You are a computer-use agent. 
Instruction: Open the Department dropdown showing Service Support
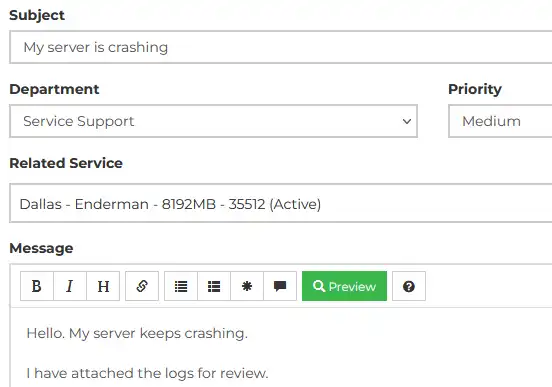[213, 121]
